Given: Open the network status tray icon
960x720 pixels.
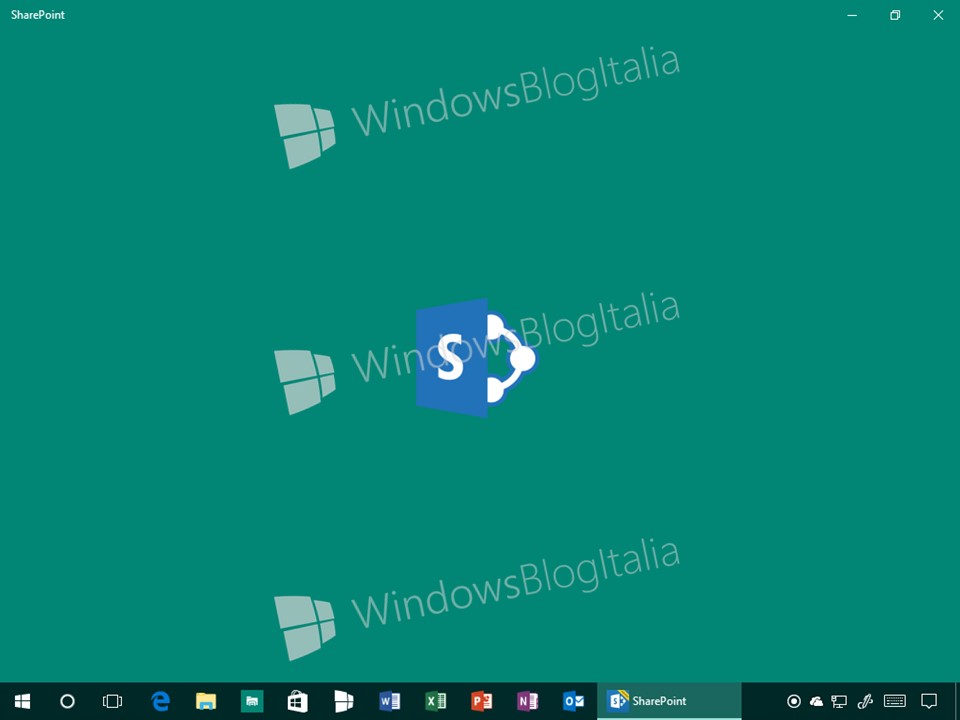Looking at the screenshot, I should pyautogui.click(x=839, y=701).
